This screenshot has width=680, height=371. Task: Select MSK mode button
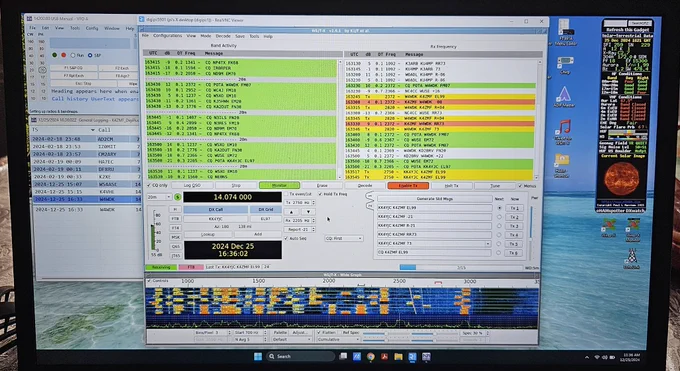tap(175, 237)
